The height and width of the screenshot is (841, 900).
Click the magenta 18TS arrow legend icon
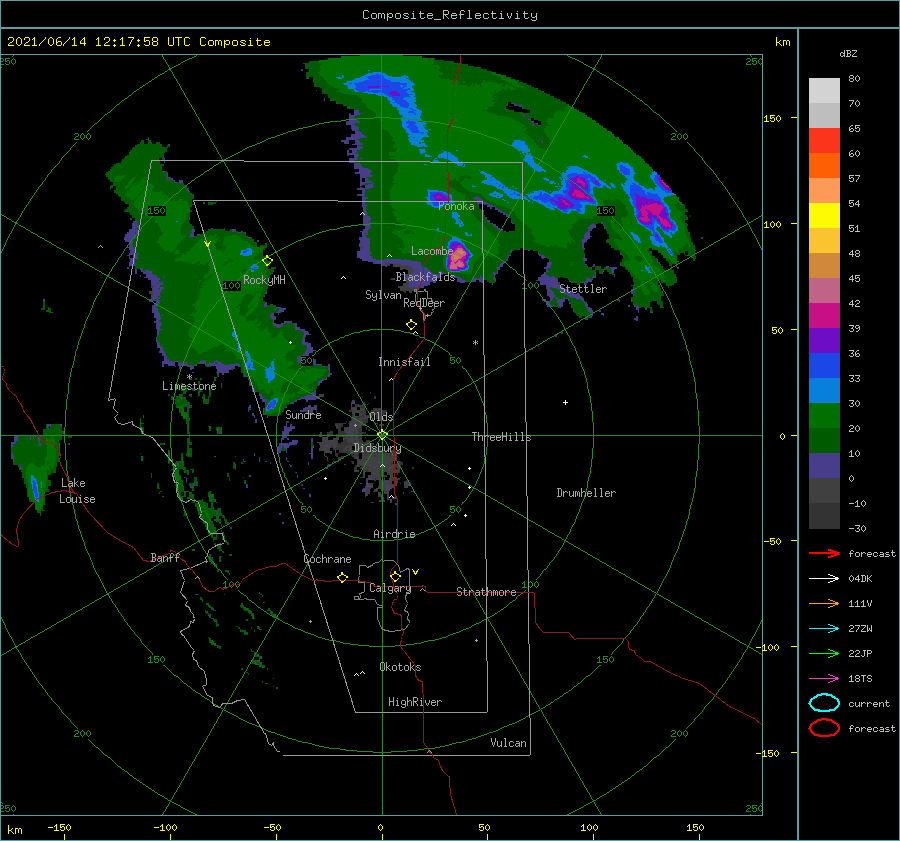(x=824, y=679)
